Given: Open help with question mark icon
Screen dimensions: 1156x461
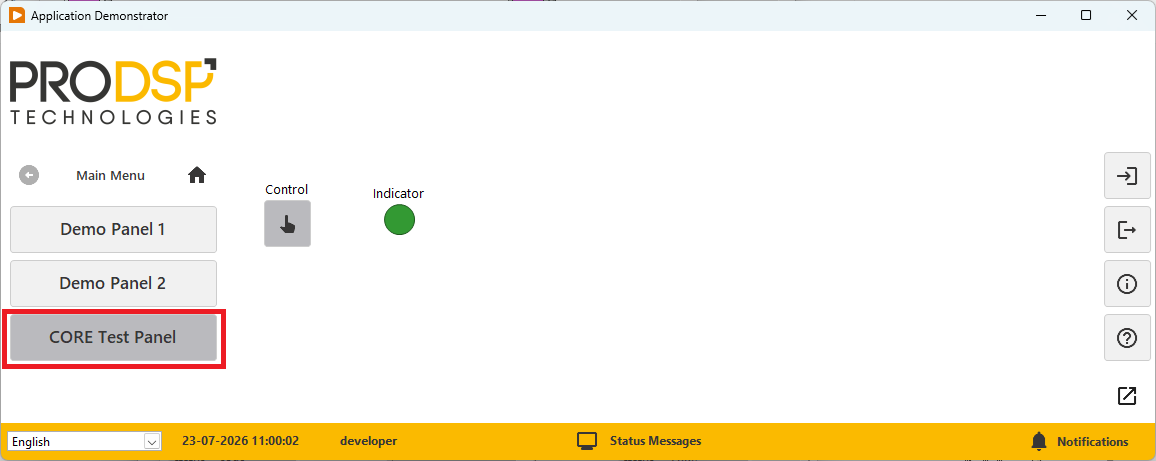Looking at the screenshot, I should point(1127,338).
